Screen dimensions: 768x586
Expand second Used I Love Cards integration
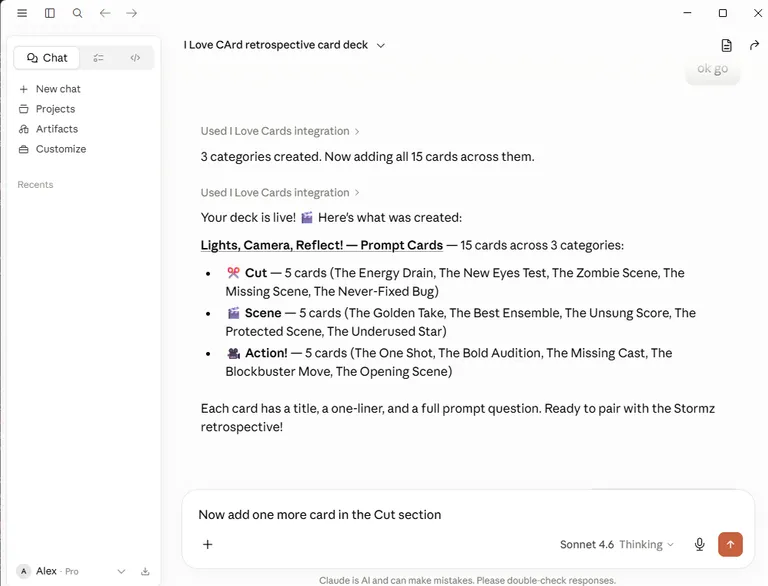(280, 193)
